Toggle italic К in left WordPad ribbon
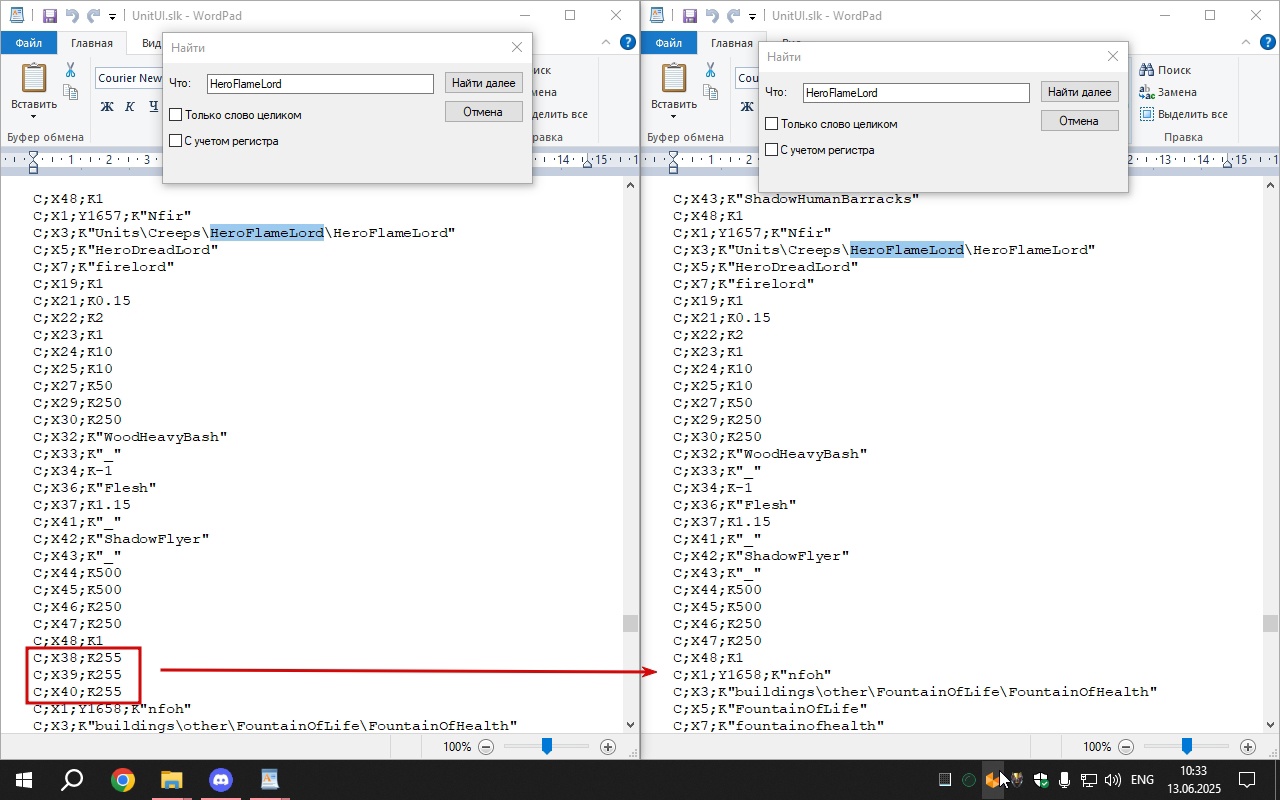1280x800 pixels. (x=130, y=106)
